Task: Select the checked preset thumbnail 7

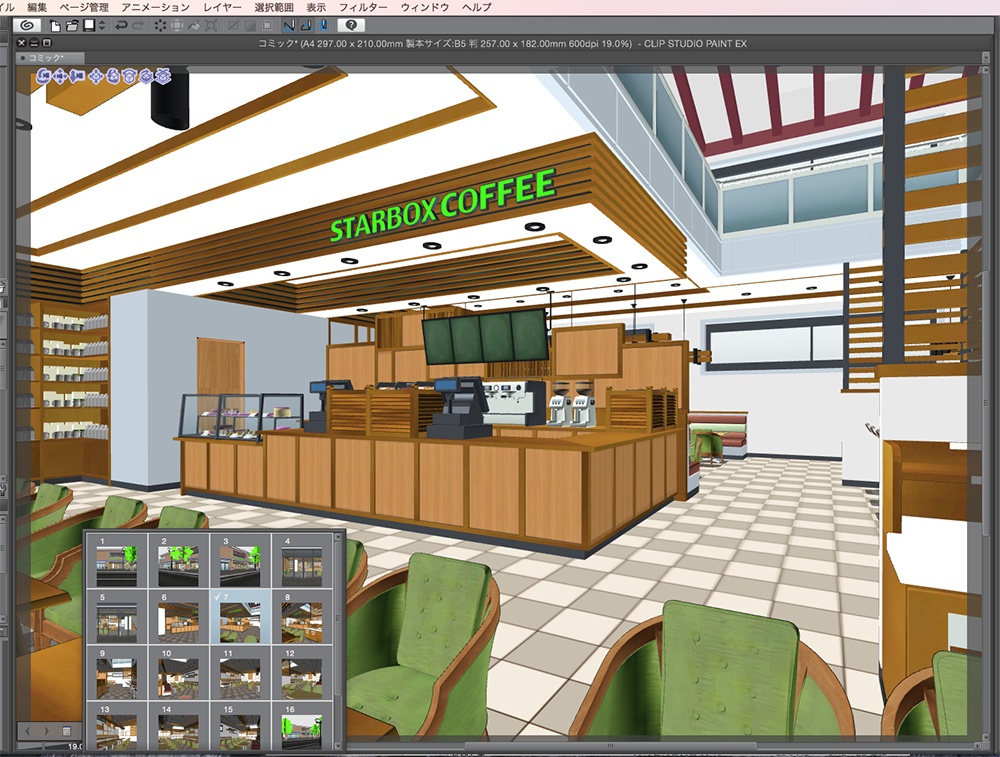Action: 240,617
